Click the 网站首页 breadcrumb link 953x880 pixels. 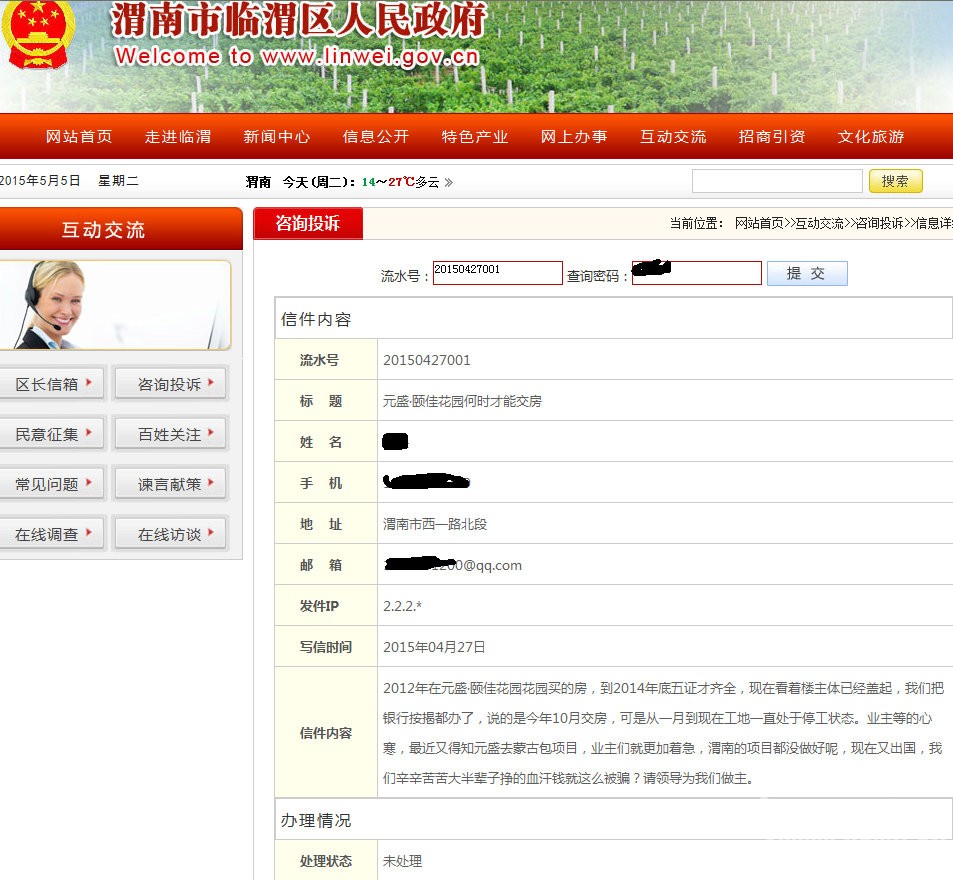point(759,224)
